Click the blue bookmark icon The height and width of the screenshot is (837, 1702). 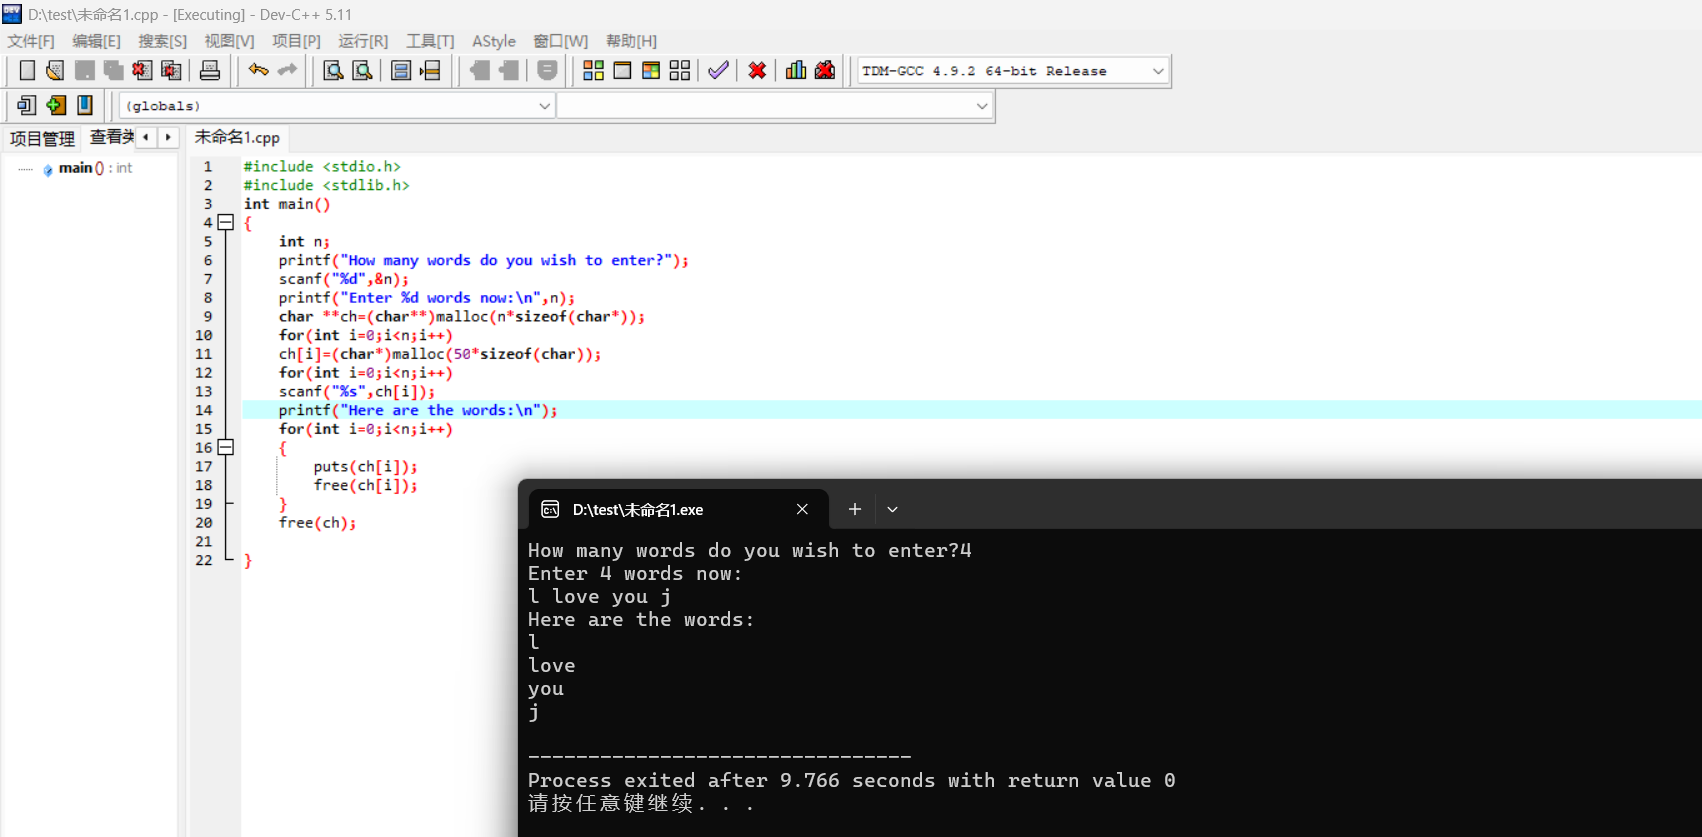point(85,105)
